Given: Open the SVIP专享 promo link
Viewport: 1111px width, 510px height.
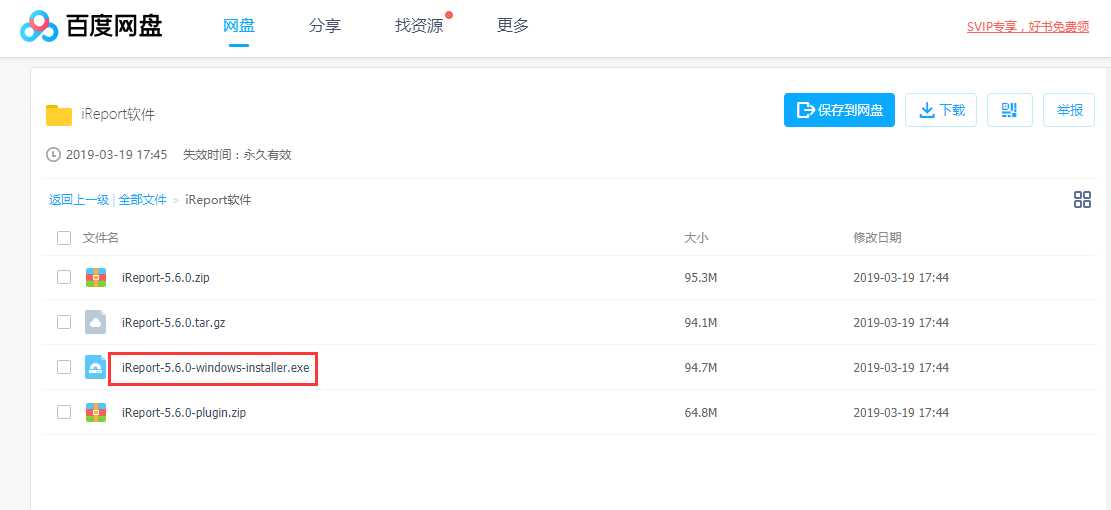Looking at the screenshot, I should point(1027,27).
